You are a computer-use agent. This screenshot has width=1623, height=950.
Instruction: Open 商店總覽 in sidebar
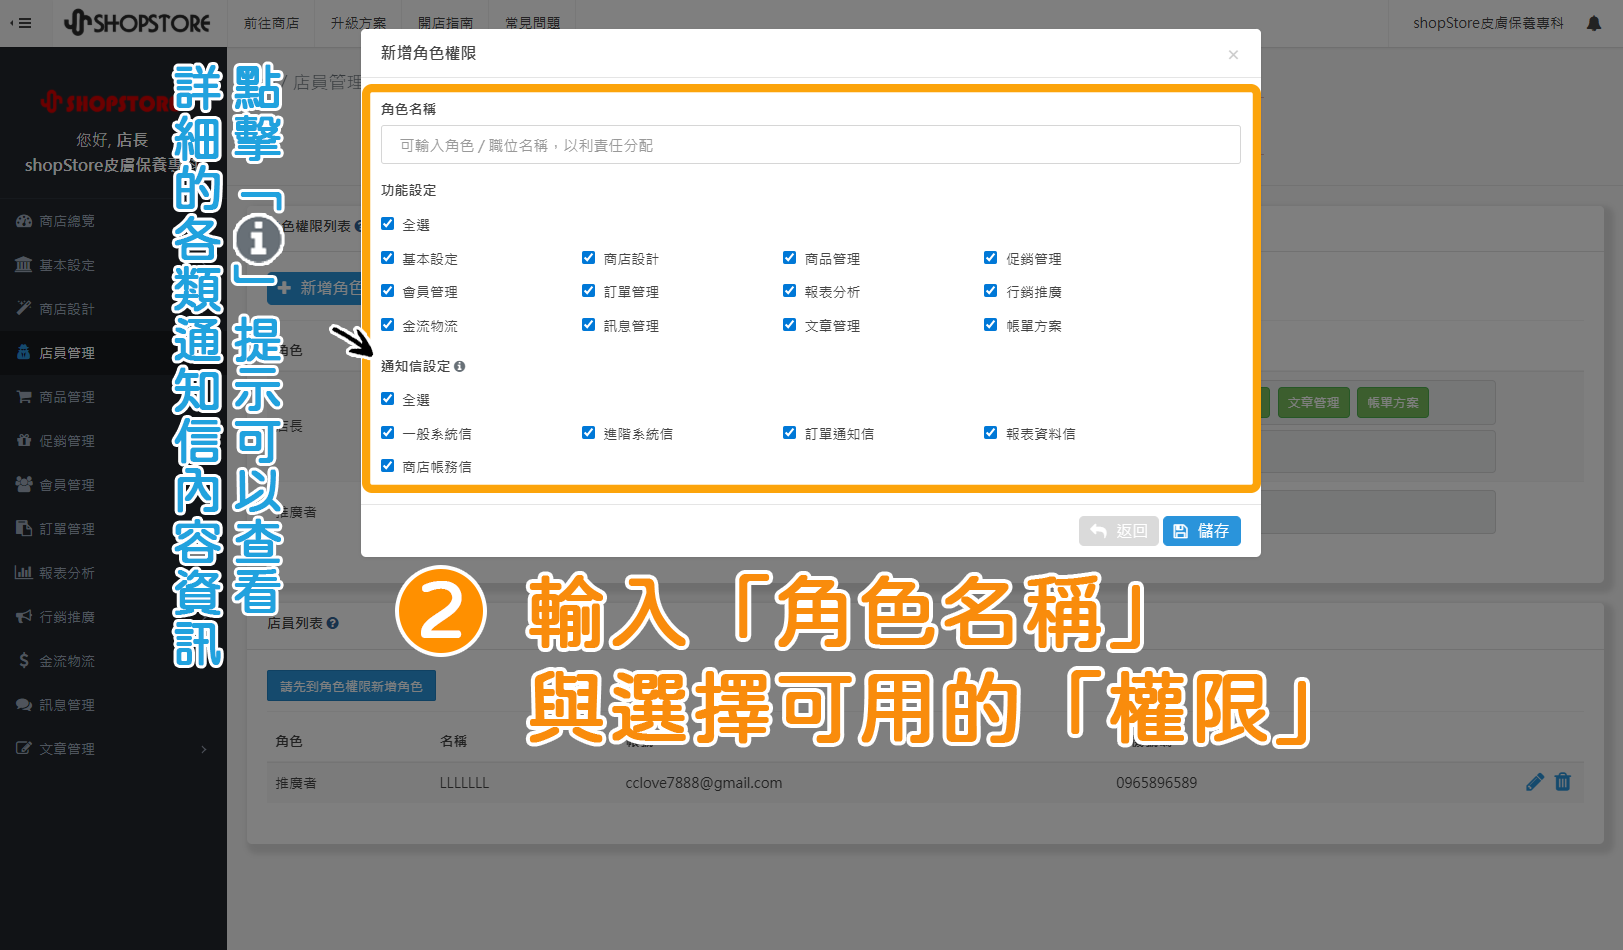tap(67, 221)
